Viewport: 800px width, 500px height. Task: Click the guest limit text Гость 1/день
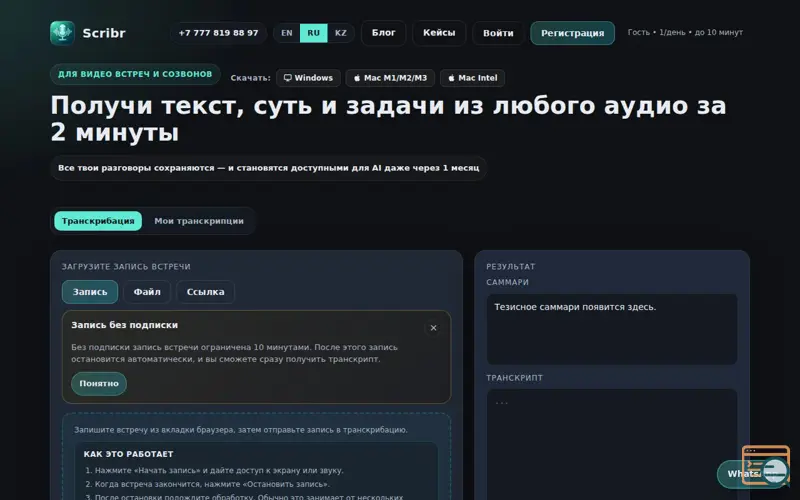coord(685,32)
